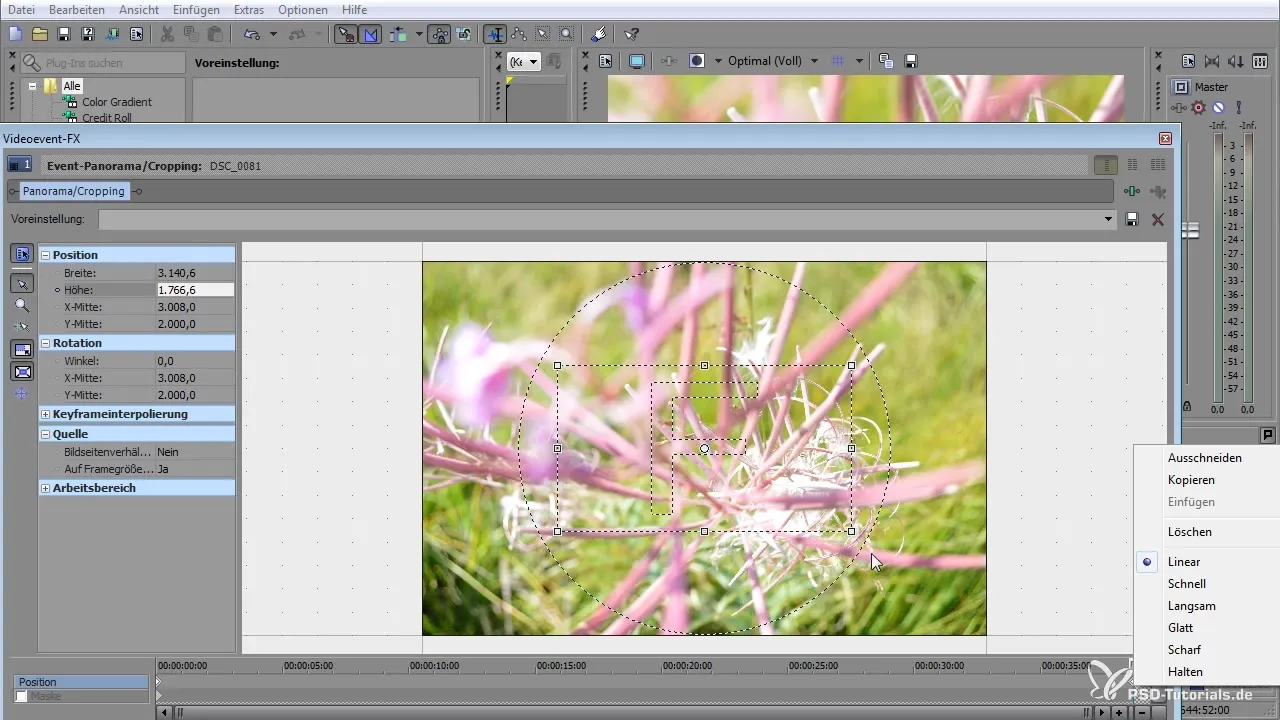1280x720 pixels.
Task: Click the Cut scissors icon
Action: 167,34
